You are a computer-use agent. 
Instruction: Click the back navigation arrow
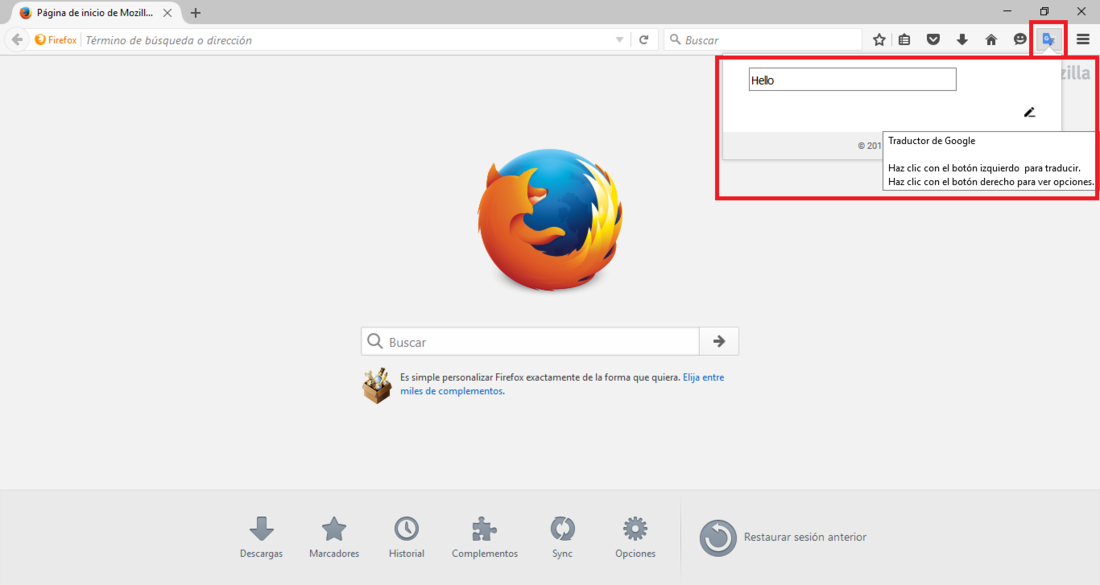click(x=17, y=40)
